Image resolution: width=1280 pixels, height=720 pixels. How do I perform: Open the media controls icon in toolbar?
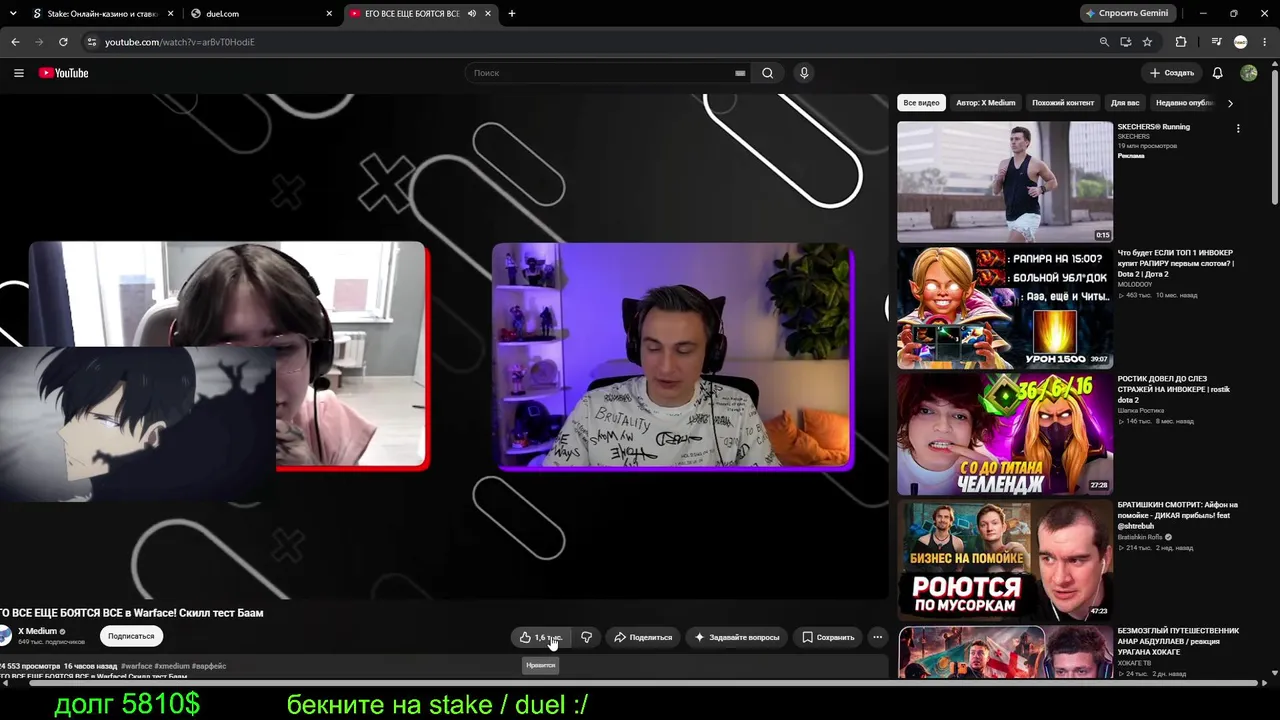(x=1216, y=42)
